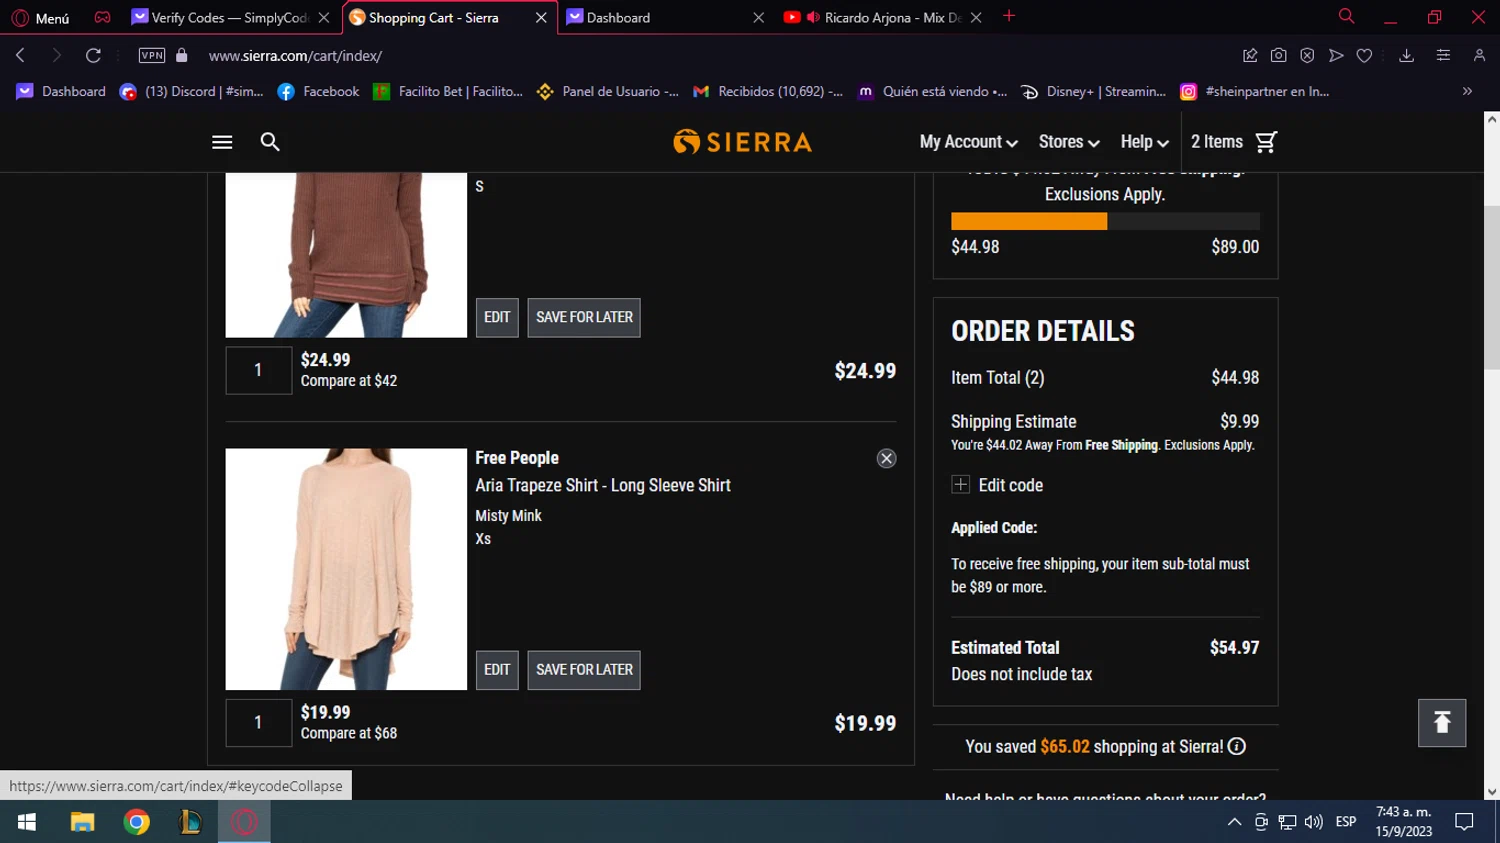This screenshot has width=1500, height=843.
Task: Open Facebook bookmark
Action: [x=318, y=91]
